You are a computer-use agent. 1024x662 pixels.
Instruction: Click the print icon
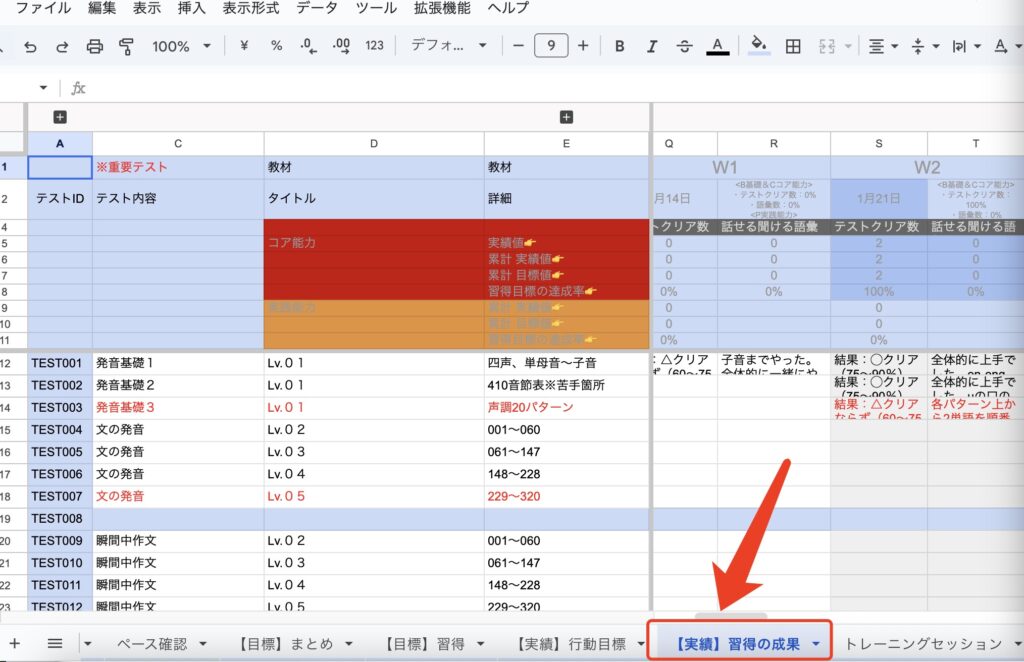click(x=94, y=46)
